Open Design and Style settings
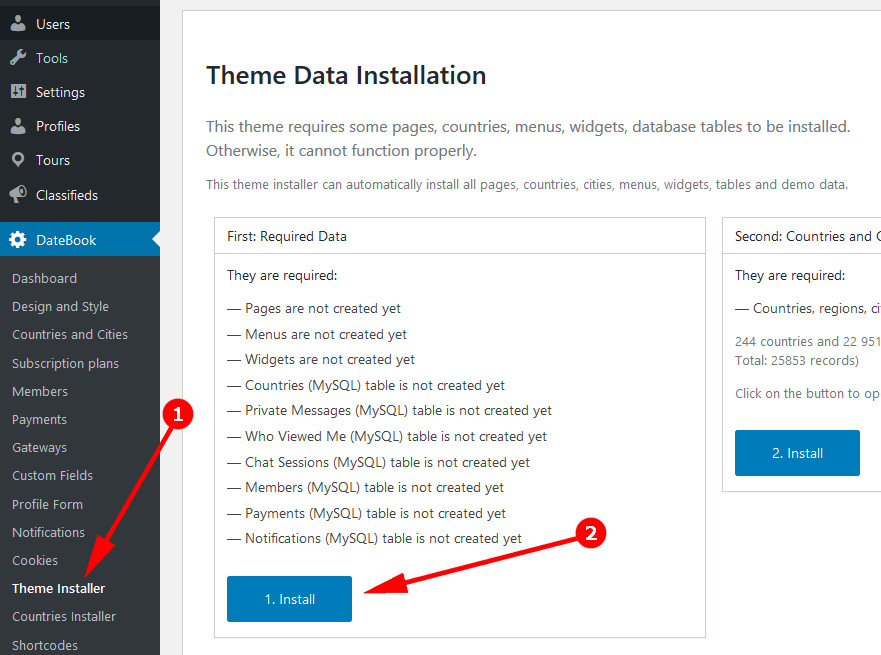Image resolution: width=881 pixels, height=655 pixels. coord(60,306)
